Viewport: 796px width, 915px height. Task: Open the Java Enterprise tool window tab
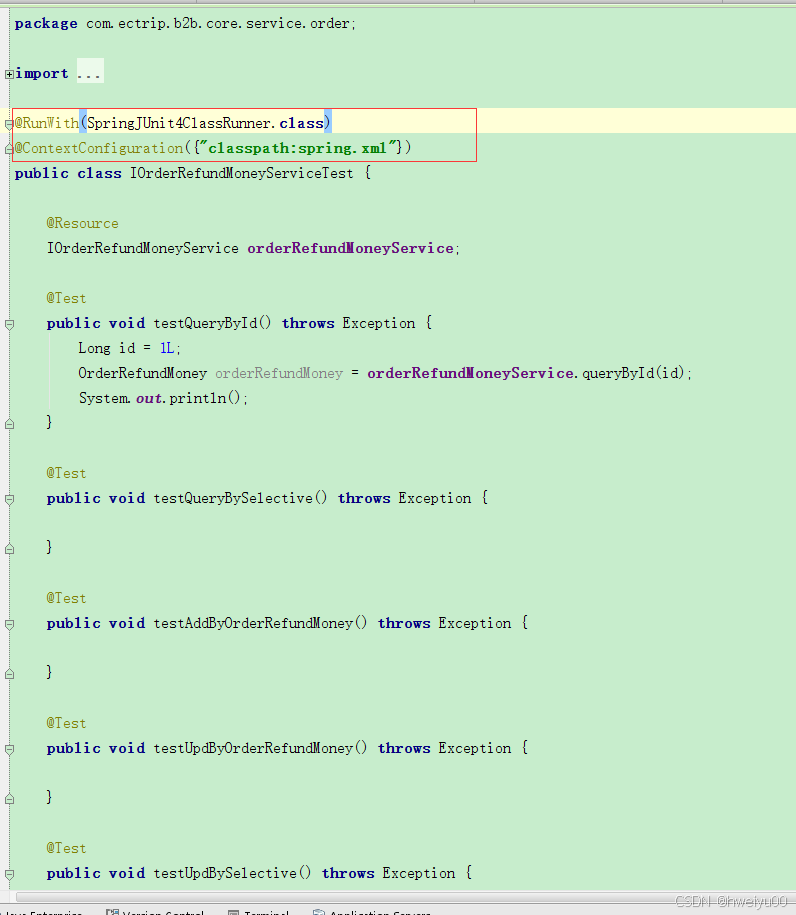40,912
